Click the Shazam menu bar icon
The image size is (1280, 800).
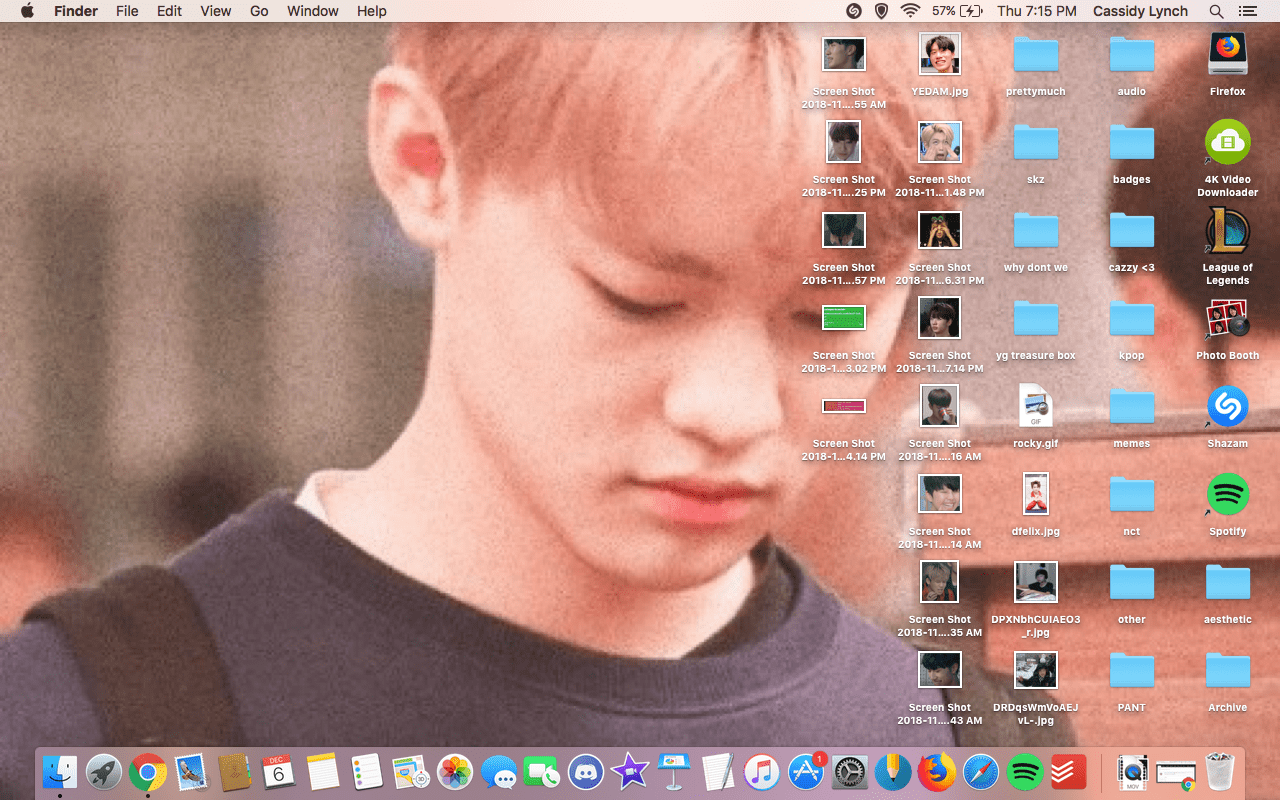pos(854,11)
